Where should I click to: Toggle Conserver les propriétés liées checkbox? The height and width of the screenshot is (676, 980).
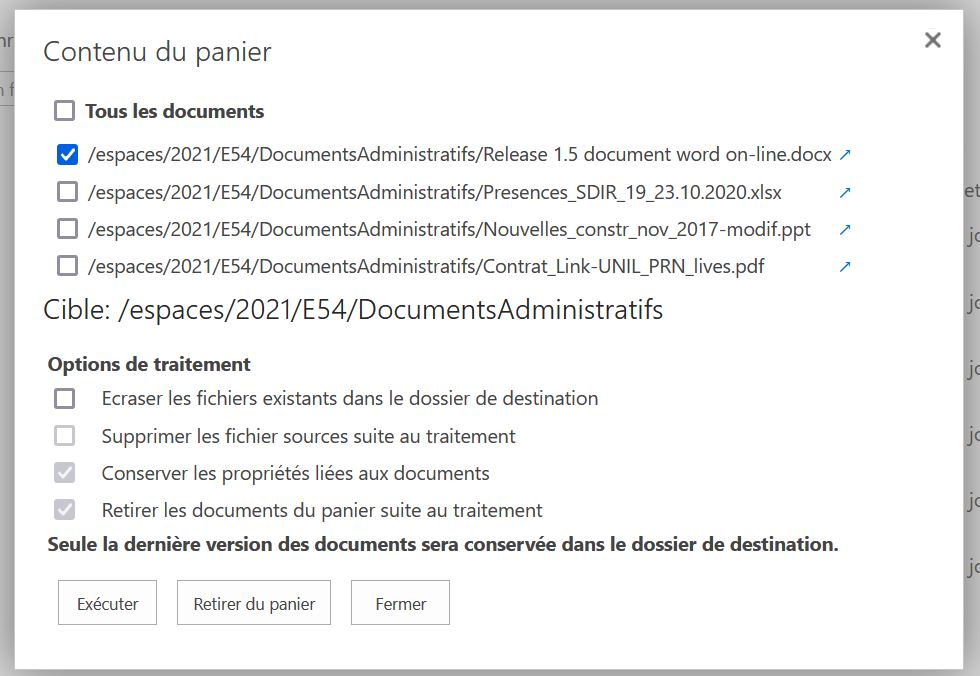pyautogui.click(x=65, y=473)
